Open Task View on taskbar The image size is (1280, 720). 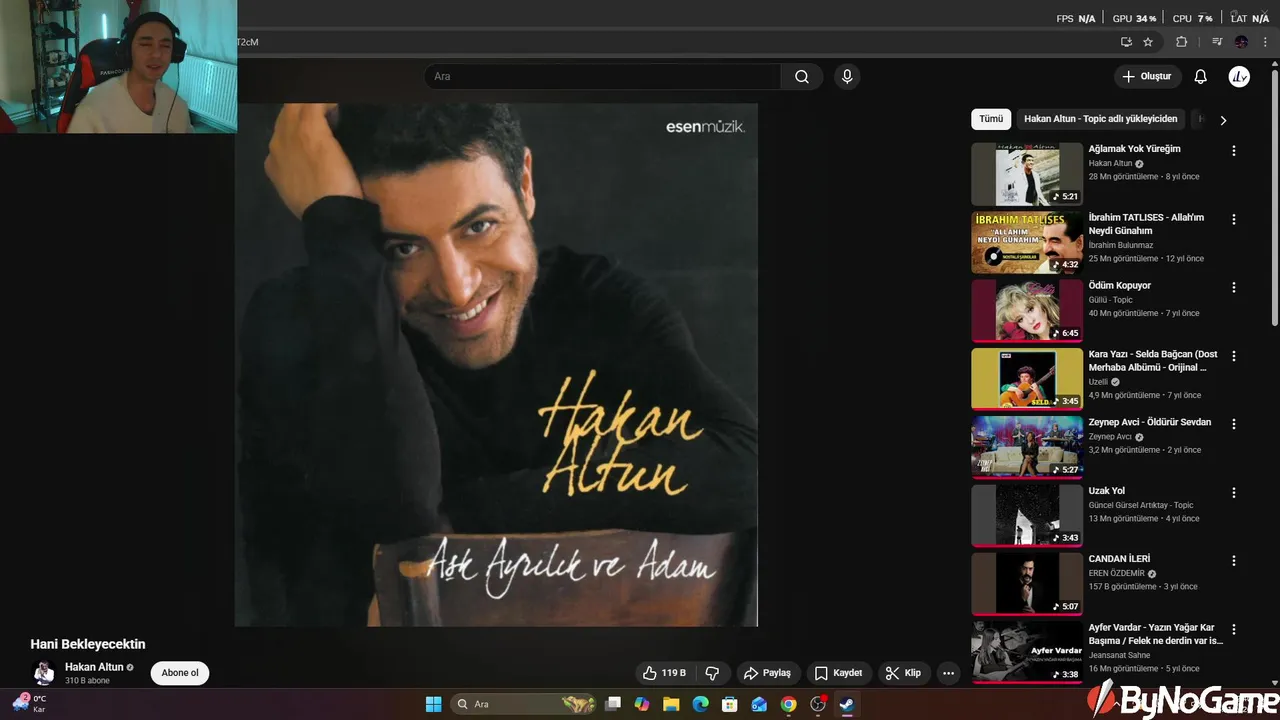tap(613, 704)
